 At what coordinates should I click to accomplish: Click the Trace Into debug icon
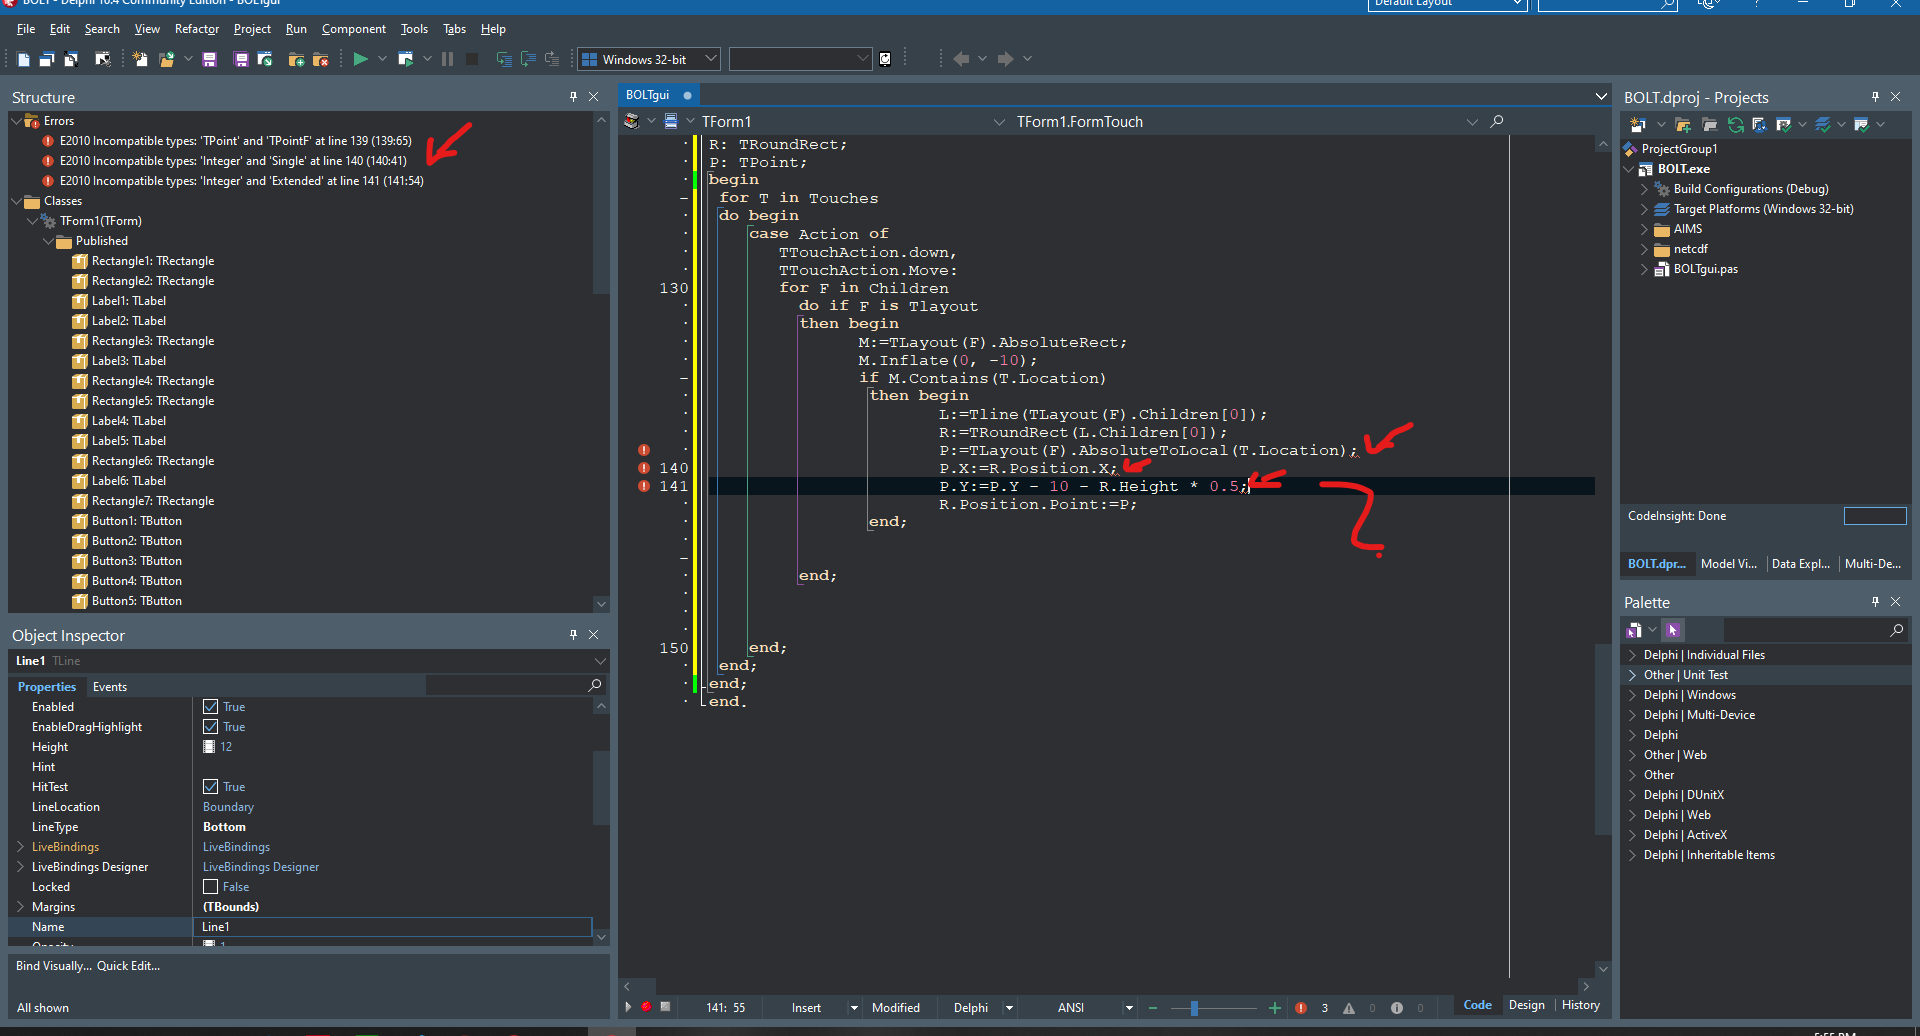[504, 59]
